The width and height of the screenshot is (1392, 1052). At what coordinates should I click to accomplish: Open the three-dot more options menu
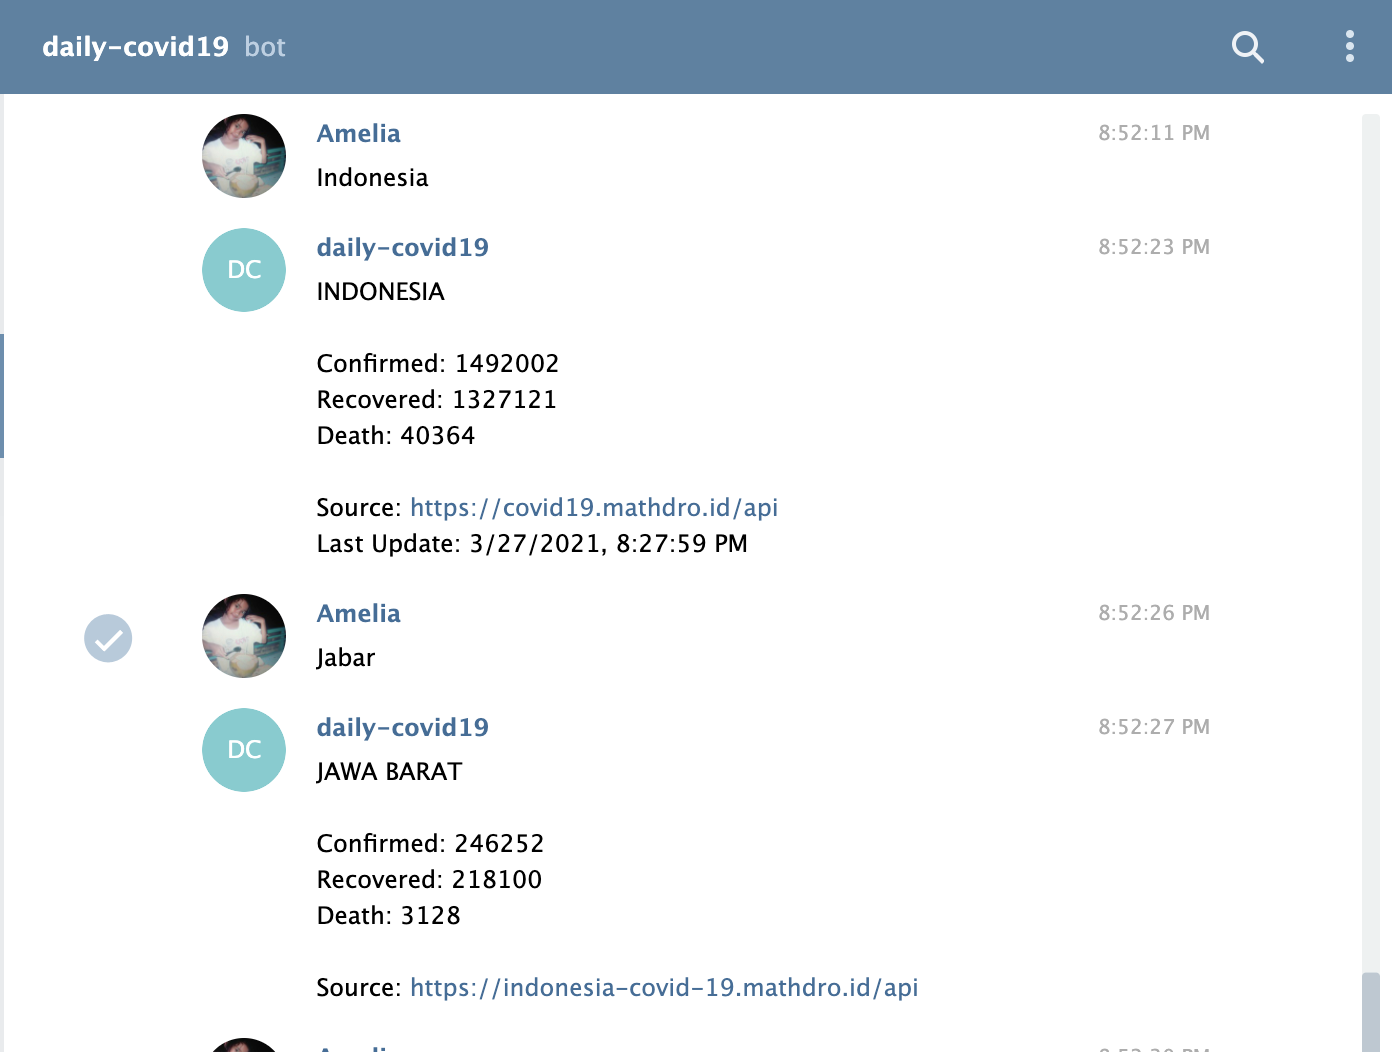point(1349,46)
